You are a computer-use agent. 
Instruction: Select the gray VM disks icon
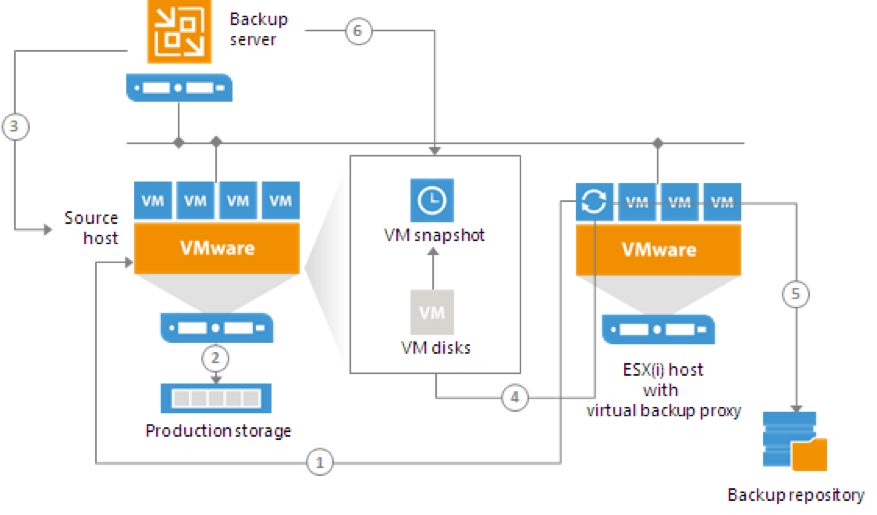432,312
